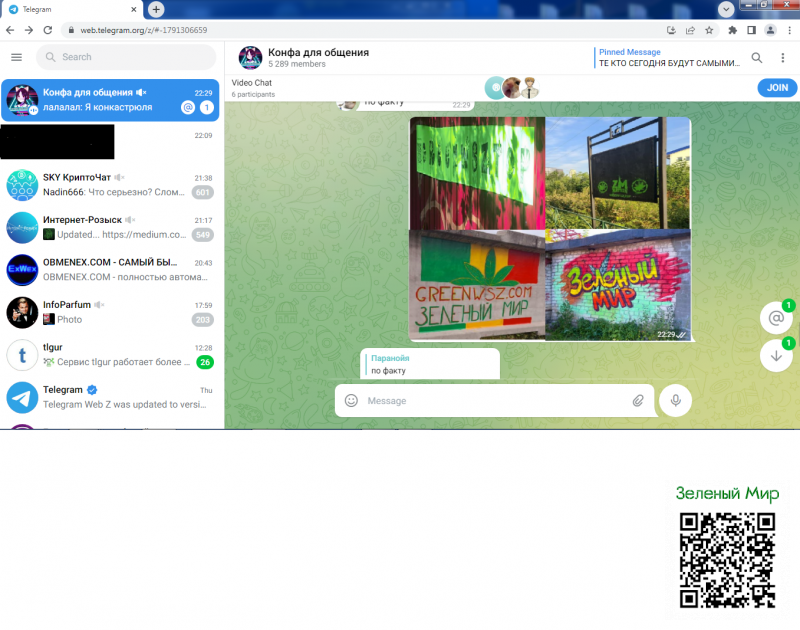Image resolution: width=800 pixels, height=630 pixels.
Task: Bookmark page using the star icon
Action: click(709, 30)
